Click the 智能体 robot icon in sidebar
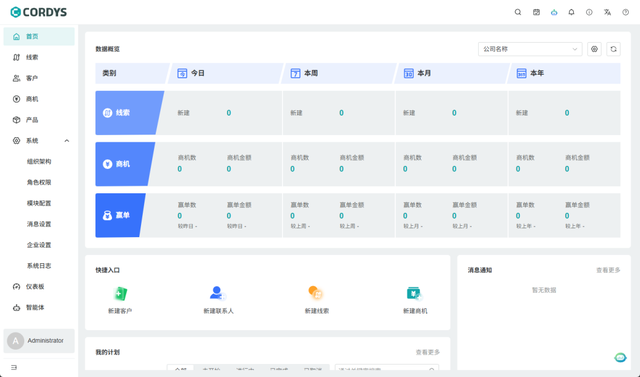Image resolution: width=640 pixels, height=377 pixels. [x=16, y=308]
